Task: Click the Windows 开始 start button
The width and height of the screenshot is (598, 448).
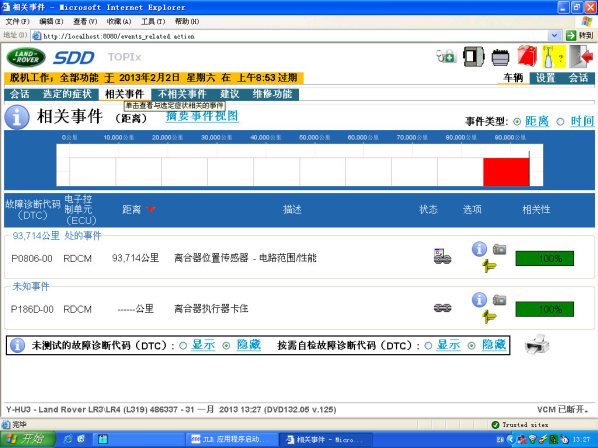Action: pyautogui.click(x=27, y=439)
